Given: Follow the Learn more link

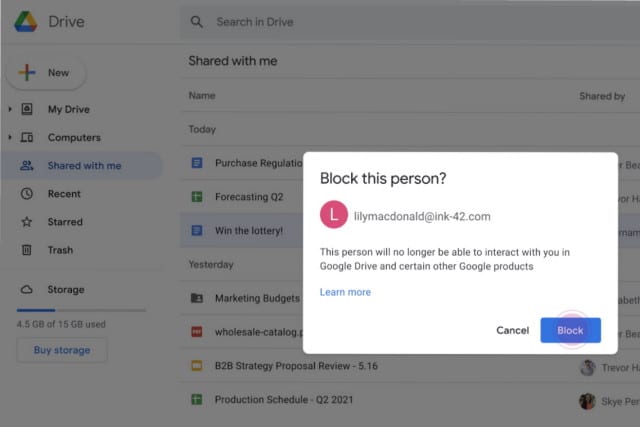Looking at the screenshot, I should (x=345, y=292).
